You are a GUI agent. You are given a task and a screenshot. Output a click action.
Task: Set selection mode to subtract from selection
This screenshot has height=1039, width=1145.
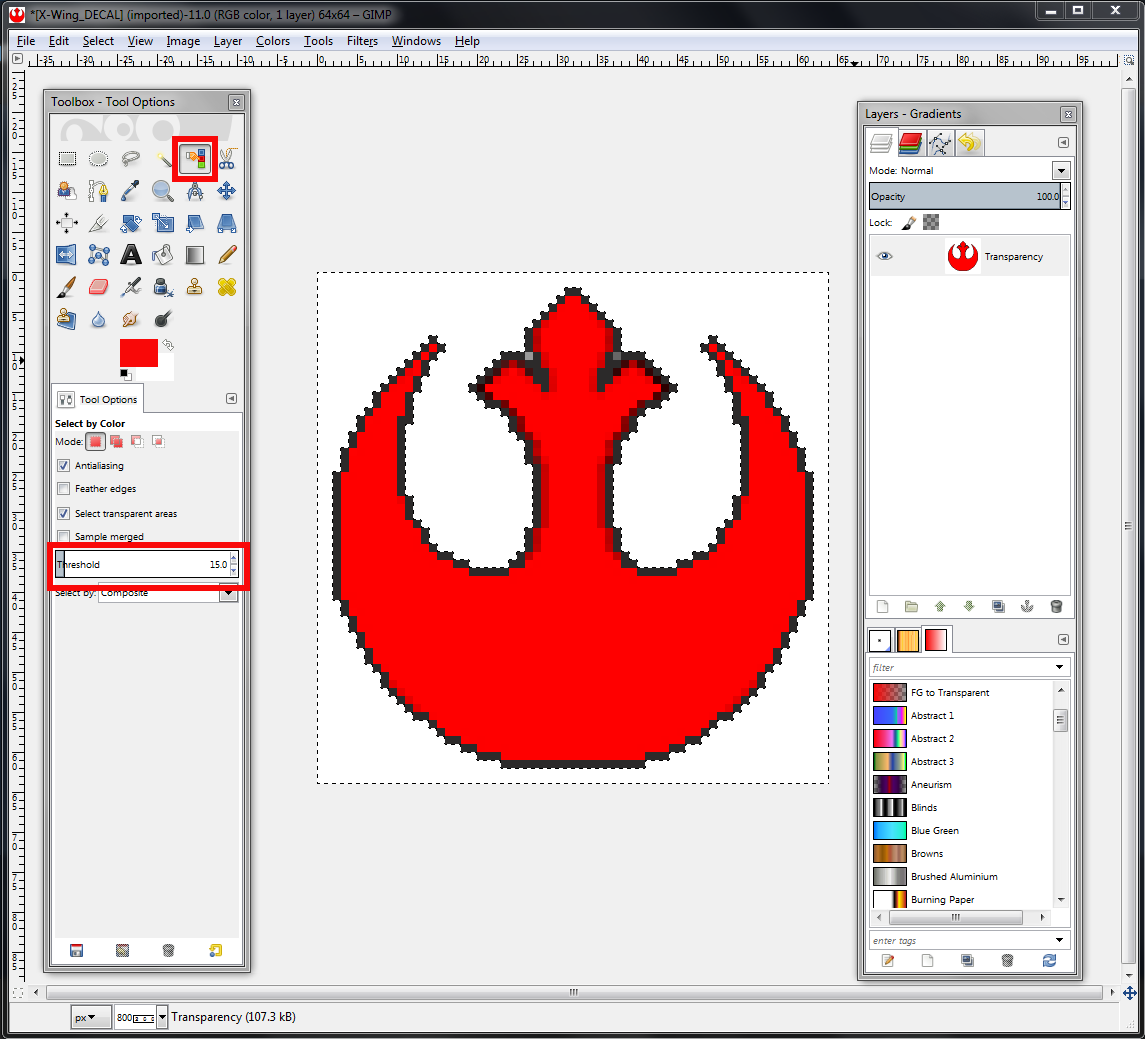click(137, 442)
